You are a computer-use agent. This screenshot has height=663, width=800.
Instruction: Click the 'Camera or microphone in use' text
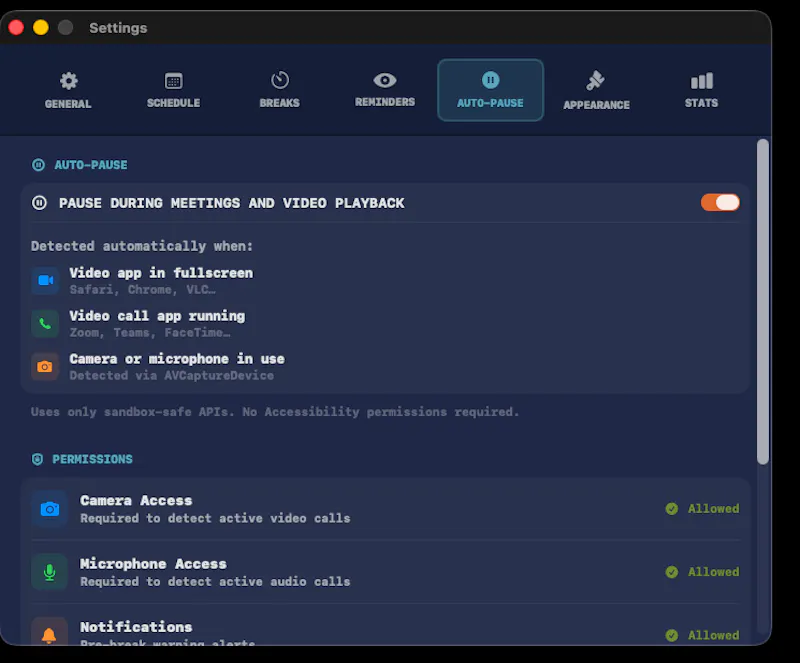point(177,359)
